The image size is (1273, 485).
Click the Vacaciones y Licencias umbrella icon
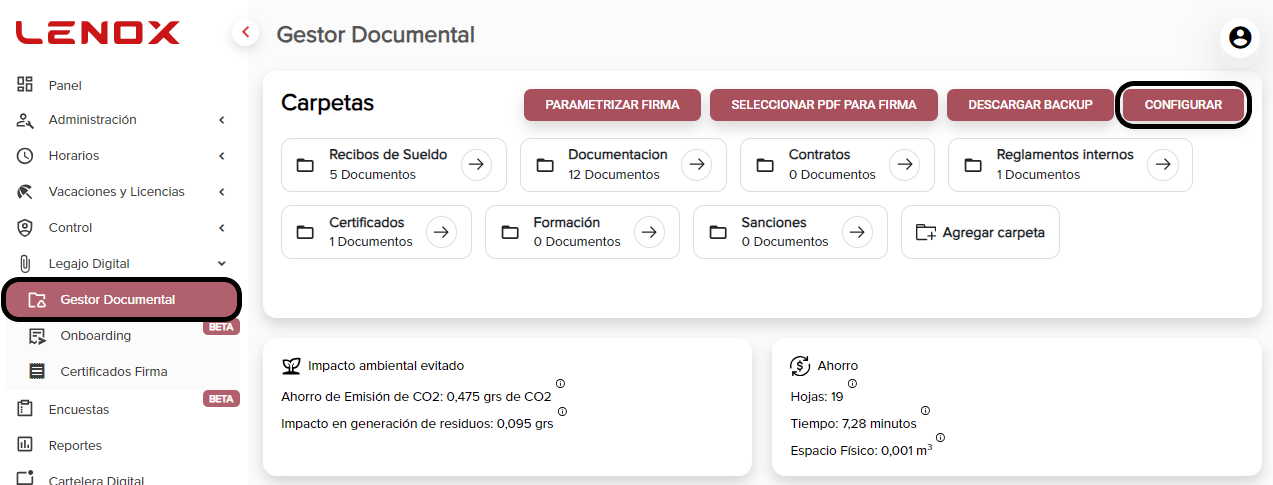(26, 192)
